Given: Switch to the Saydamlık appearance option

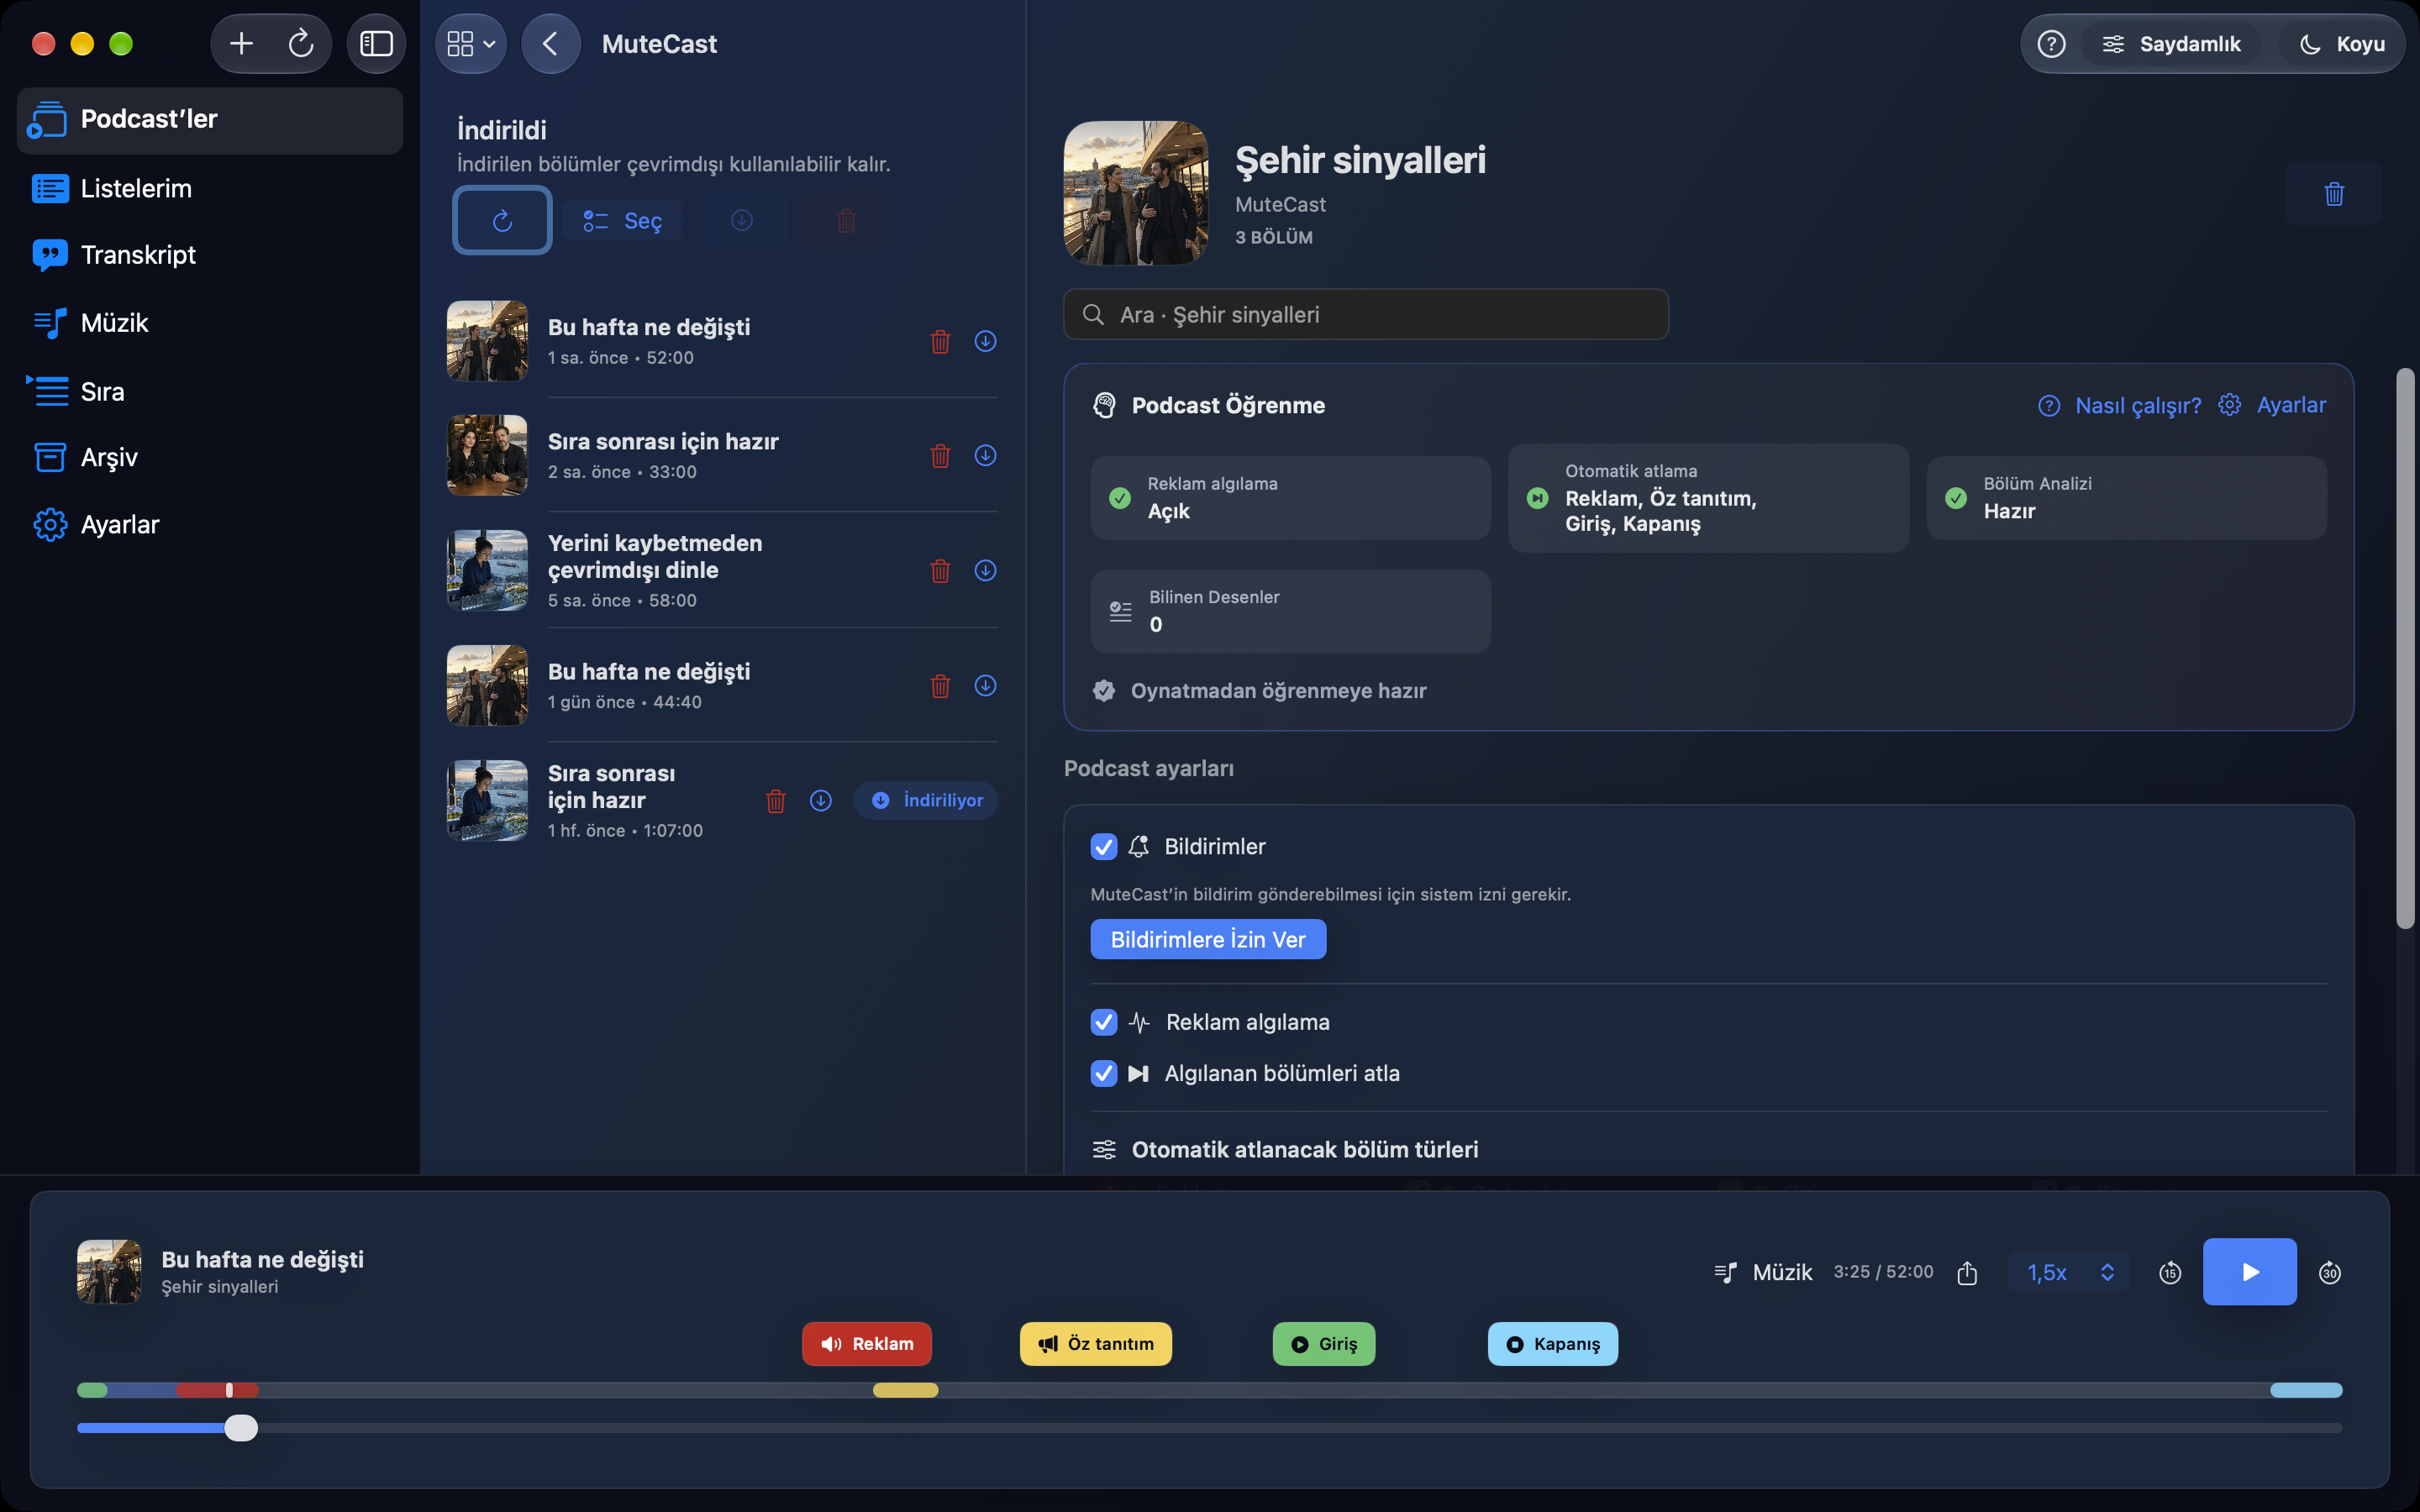Looking at the screenshot, I should (2171, 44).
